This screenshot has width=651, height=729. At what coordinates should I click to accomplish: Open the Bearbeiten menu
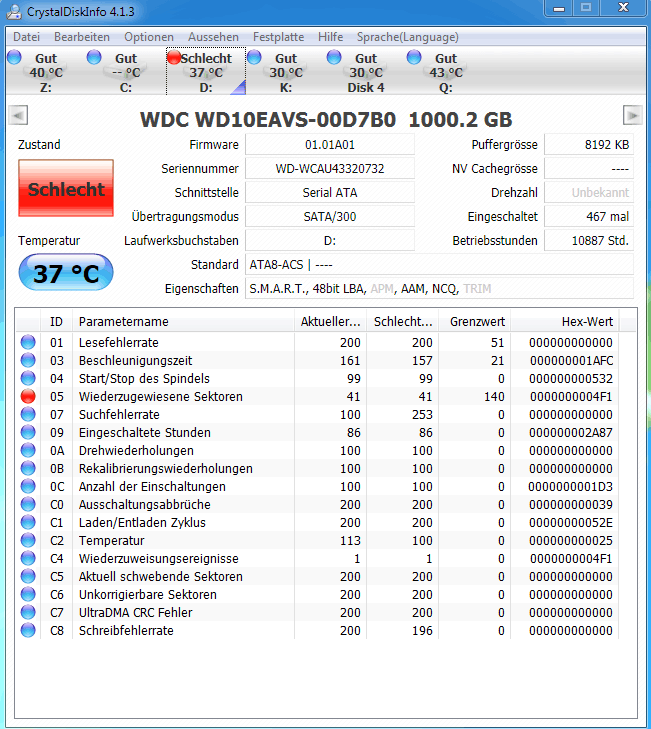(x=82, y=37)
